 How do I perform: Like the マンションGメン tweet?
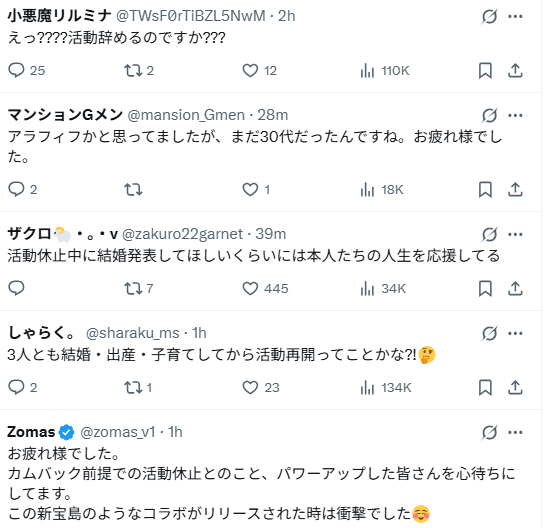[250, 190]
